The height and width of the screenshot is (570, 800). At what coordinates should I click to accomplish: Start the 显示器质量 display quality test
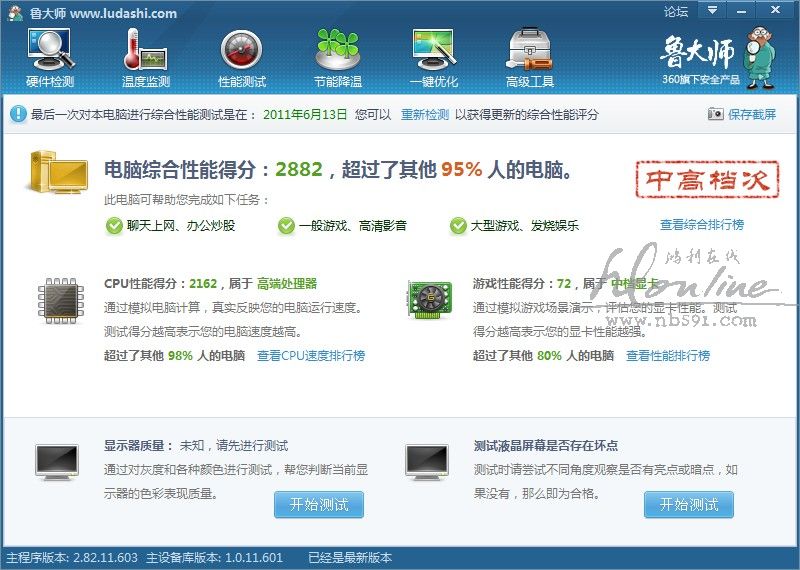[x=319, y=505]
